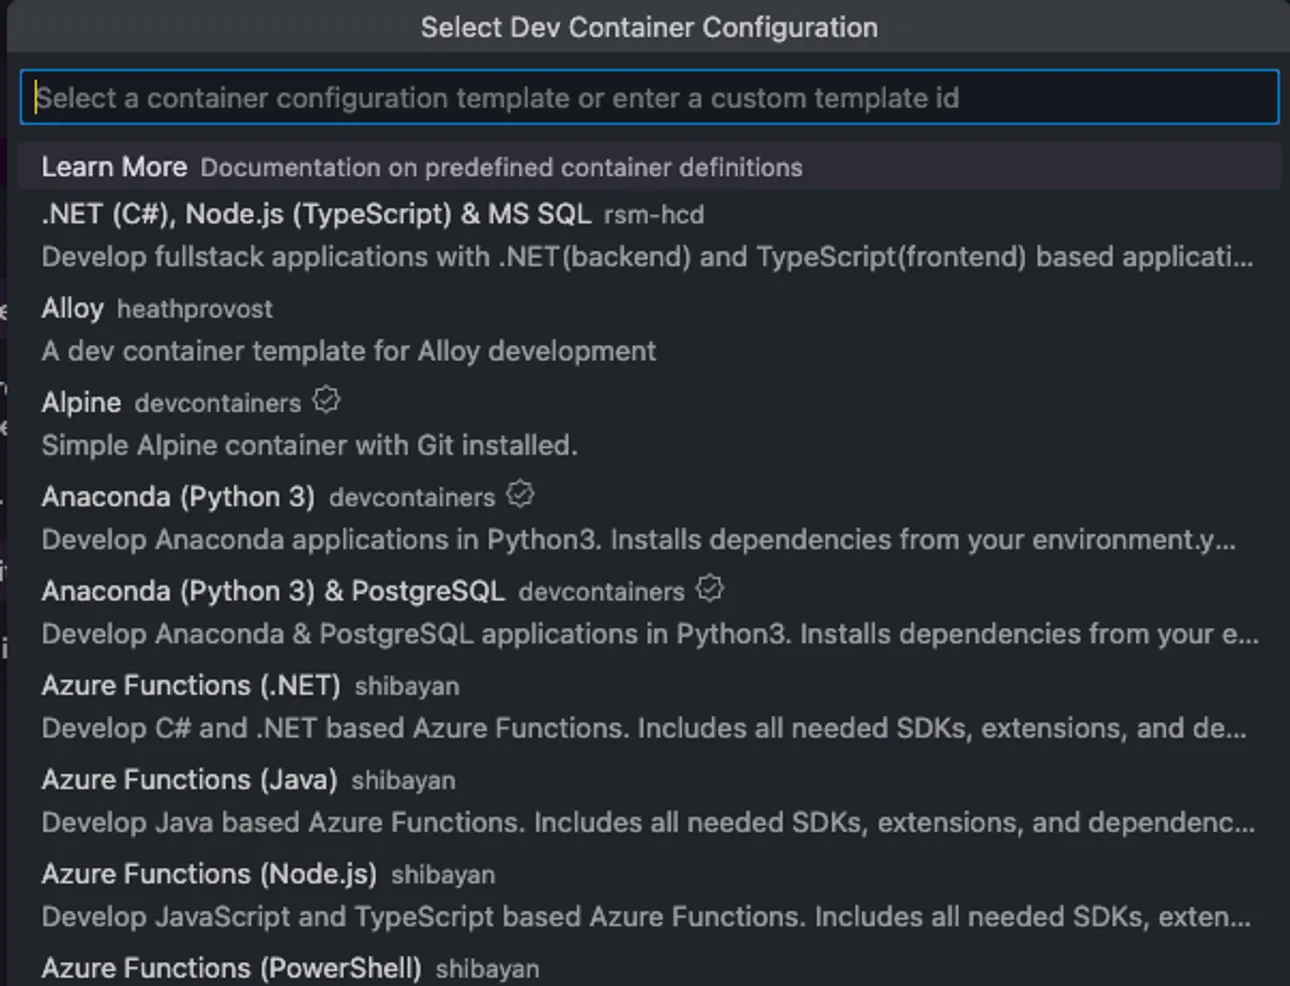Choose the Anaconda (Python 3) & PostgreSQL template

coord(273,591)
